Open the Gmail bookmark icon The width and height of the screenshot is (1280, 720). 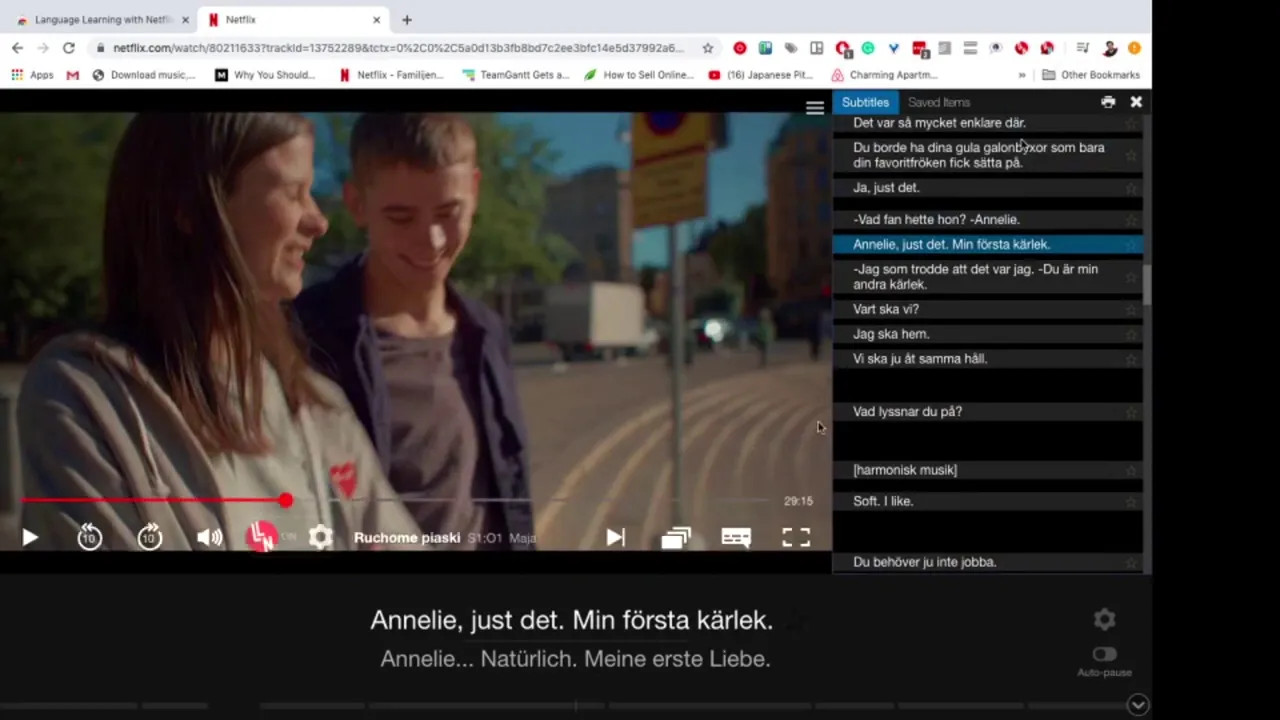coord(72,75)
